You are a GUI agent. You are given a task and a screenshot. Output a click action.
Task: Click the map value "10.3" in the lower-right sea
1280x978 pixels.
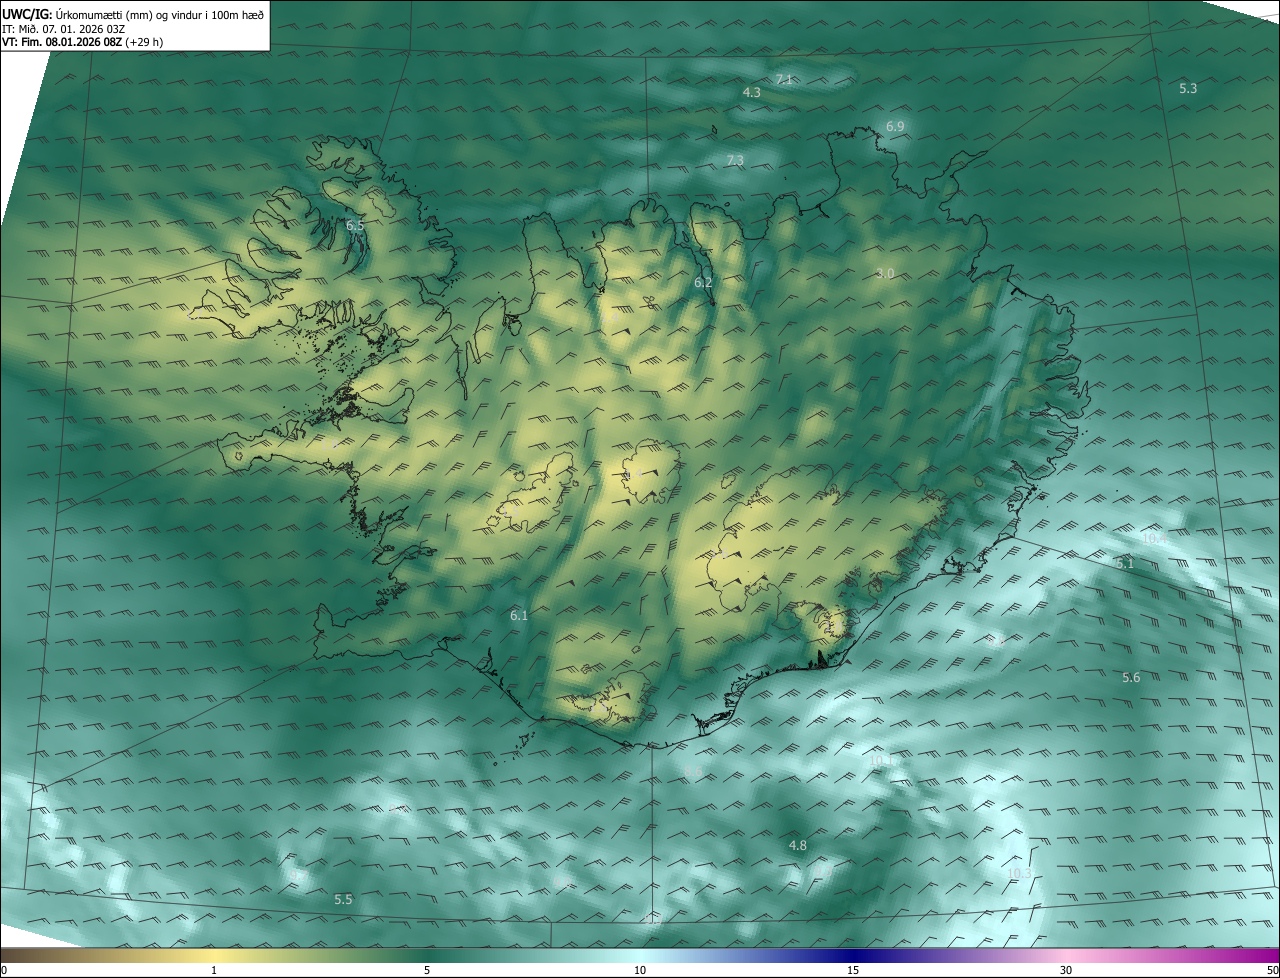tap(1019, 874)
